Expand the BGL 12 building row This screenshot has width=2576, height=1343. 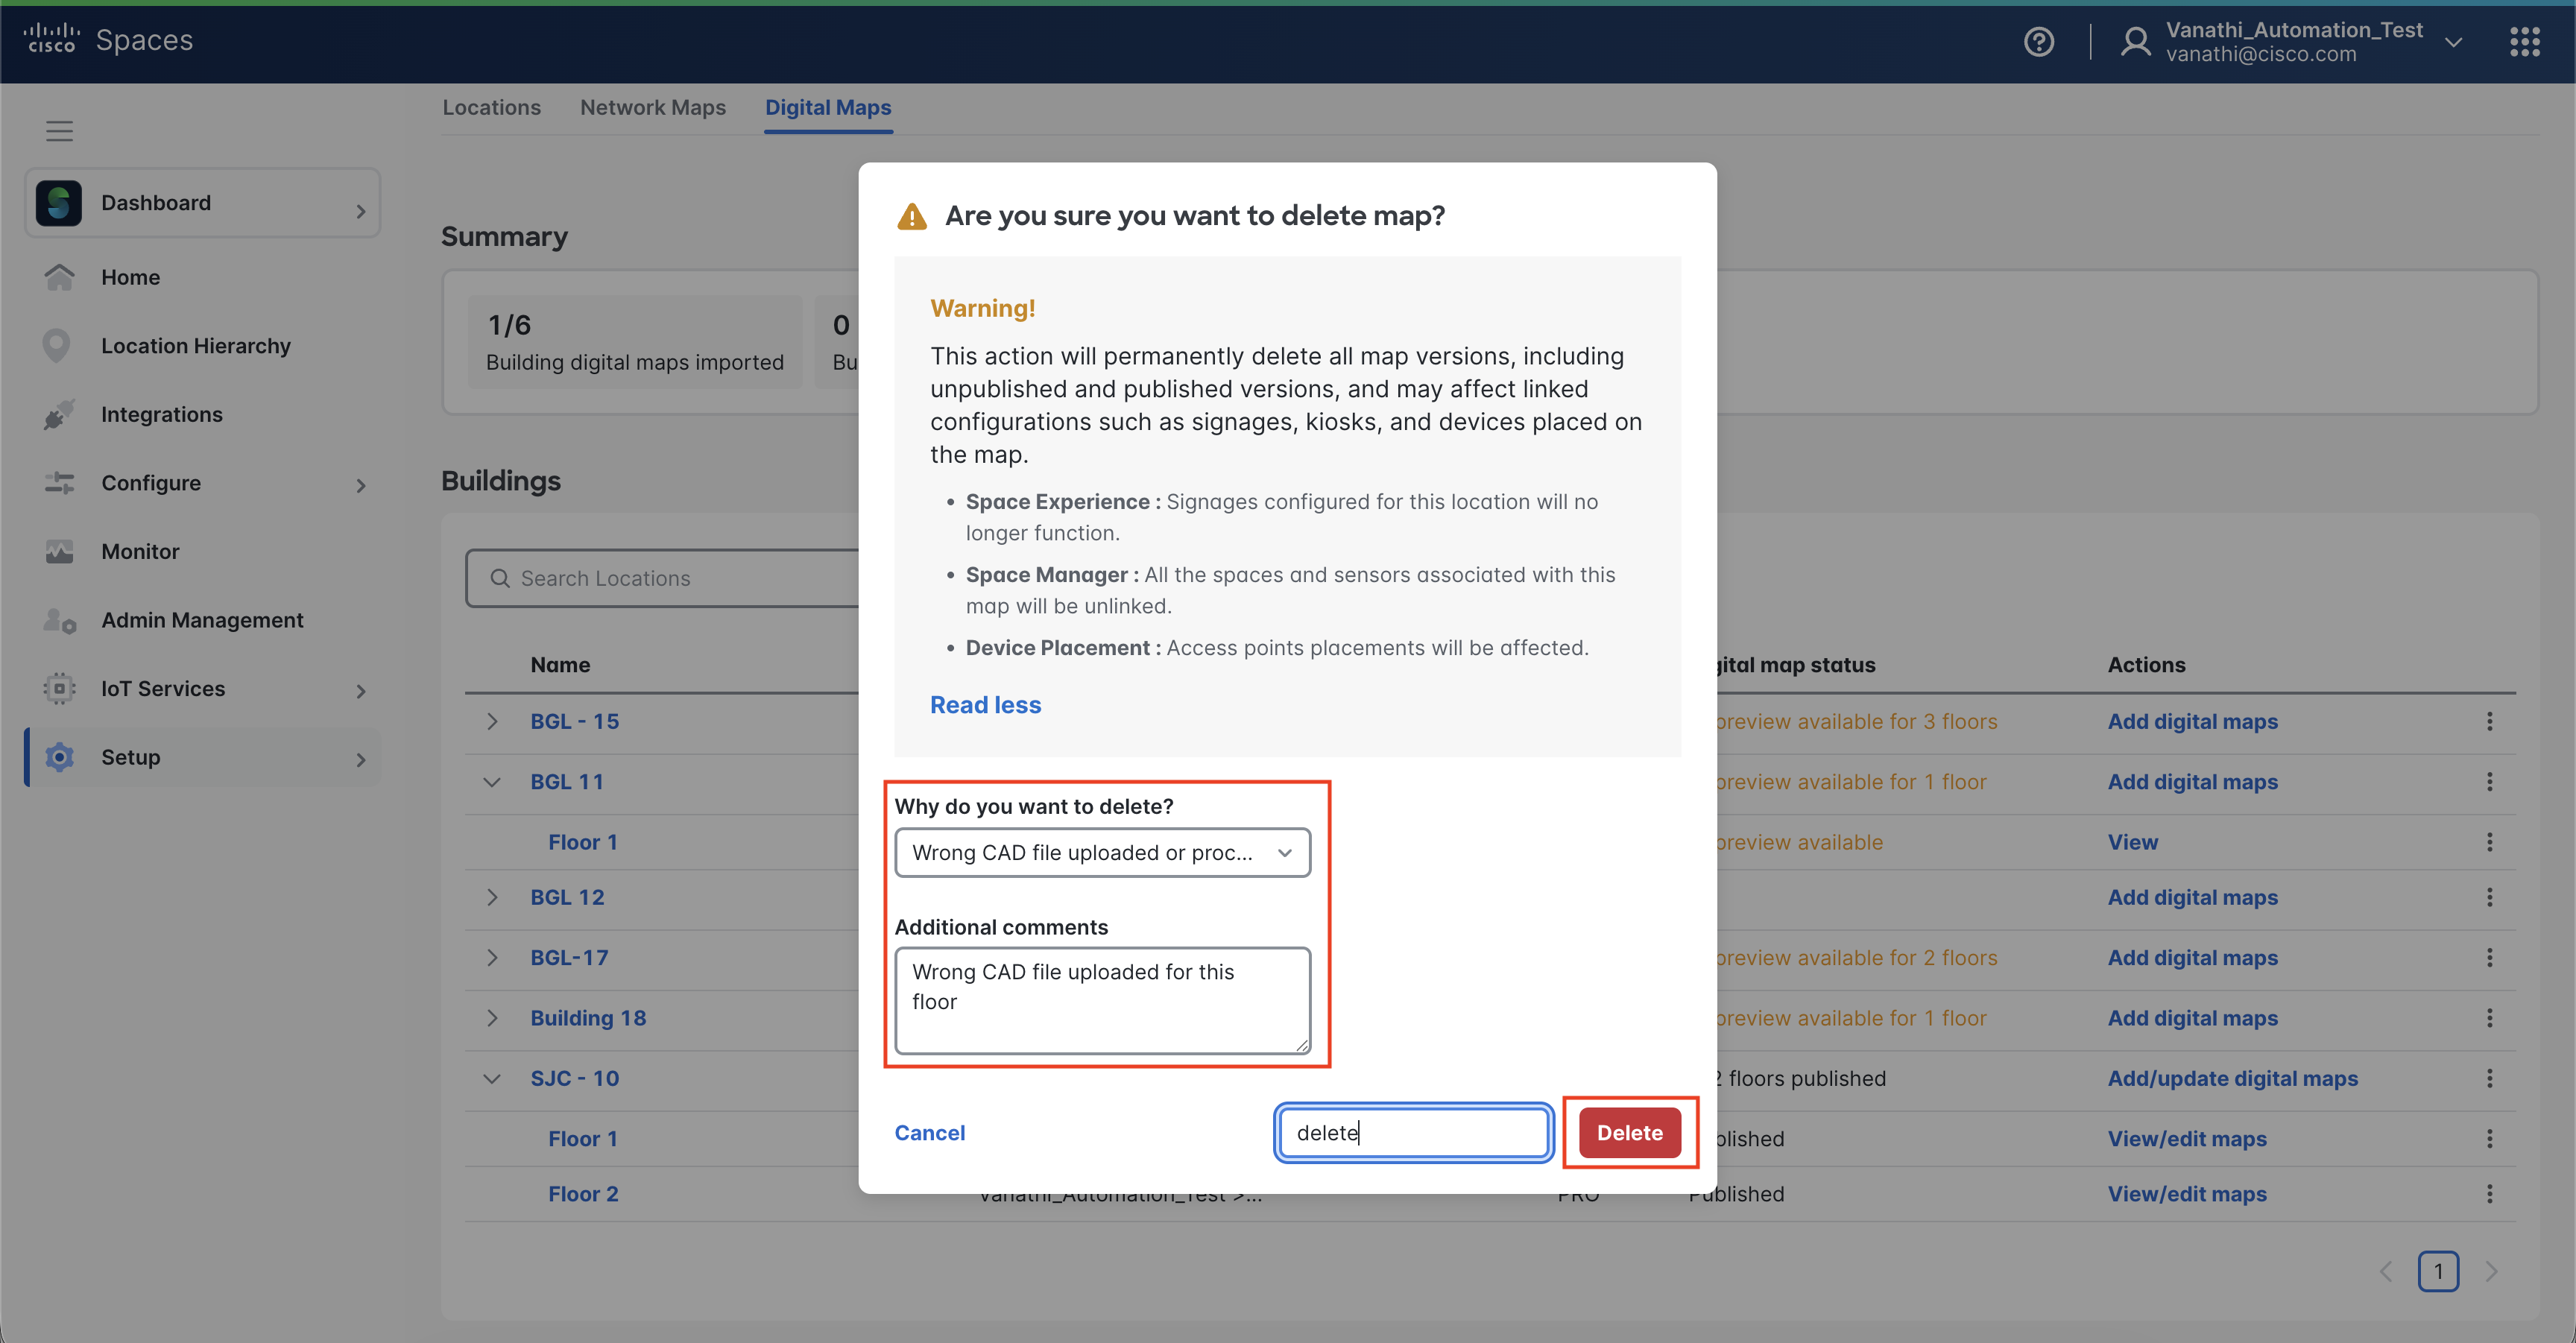(492, 898)
